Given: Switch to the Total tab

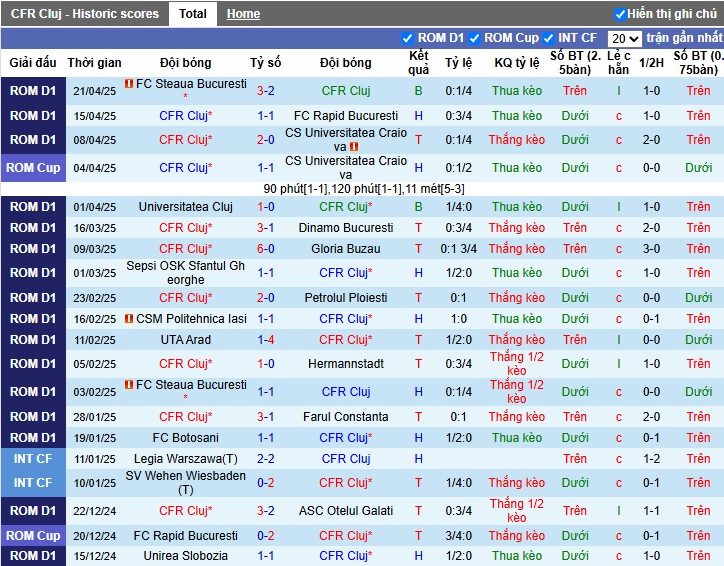Looking at the screenshot, I should click(x=193, y=14).
